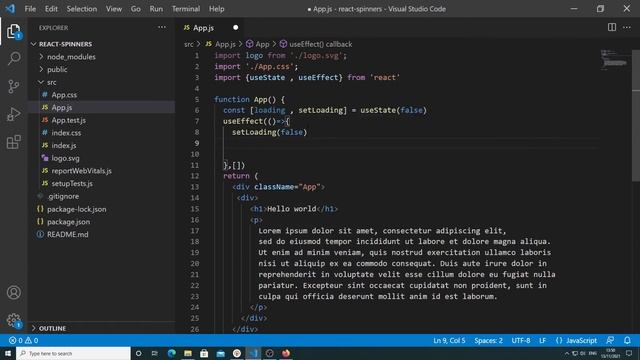Open Task View on the taskbar
The width and height of the screenshot is (640, 360).
pos(154,353)
